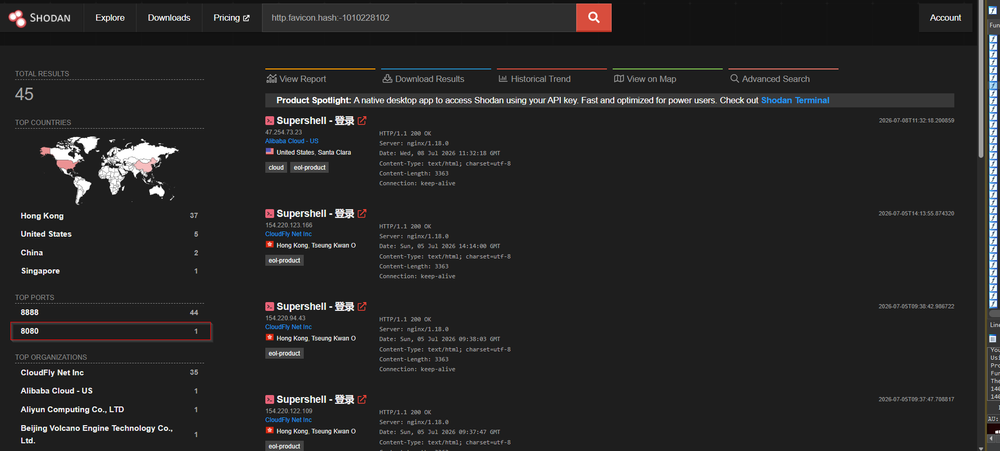Viewport: 1000px width, 451px height.
Task: Click the external-link icon beside Pricing
Action: (246, 18)
